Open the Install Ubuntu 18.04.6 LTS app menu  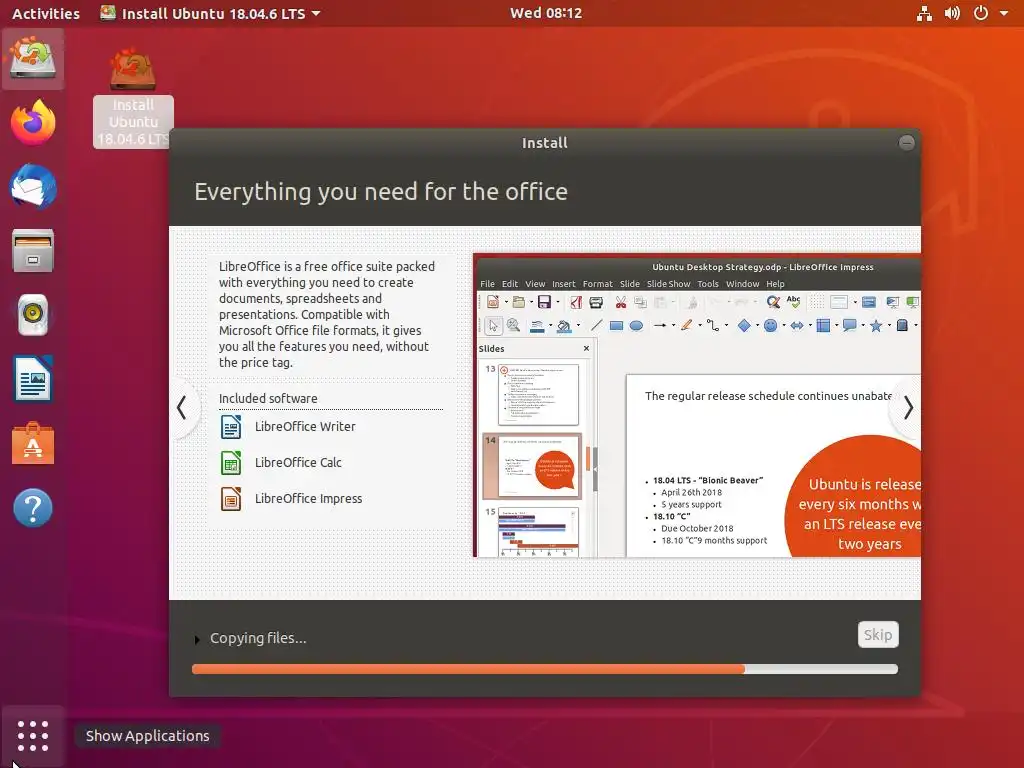click(x=210, y=13)
